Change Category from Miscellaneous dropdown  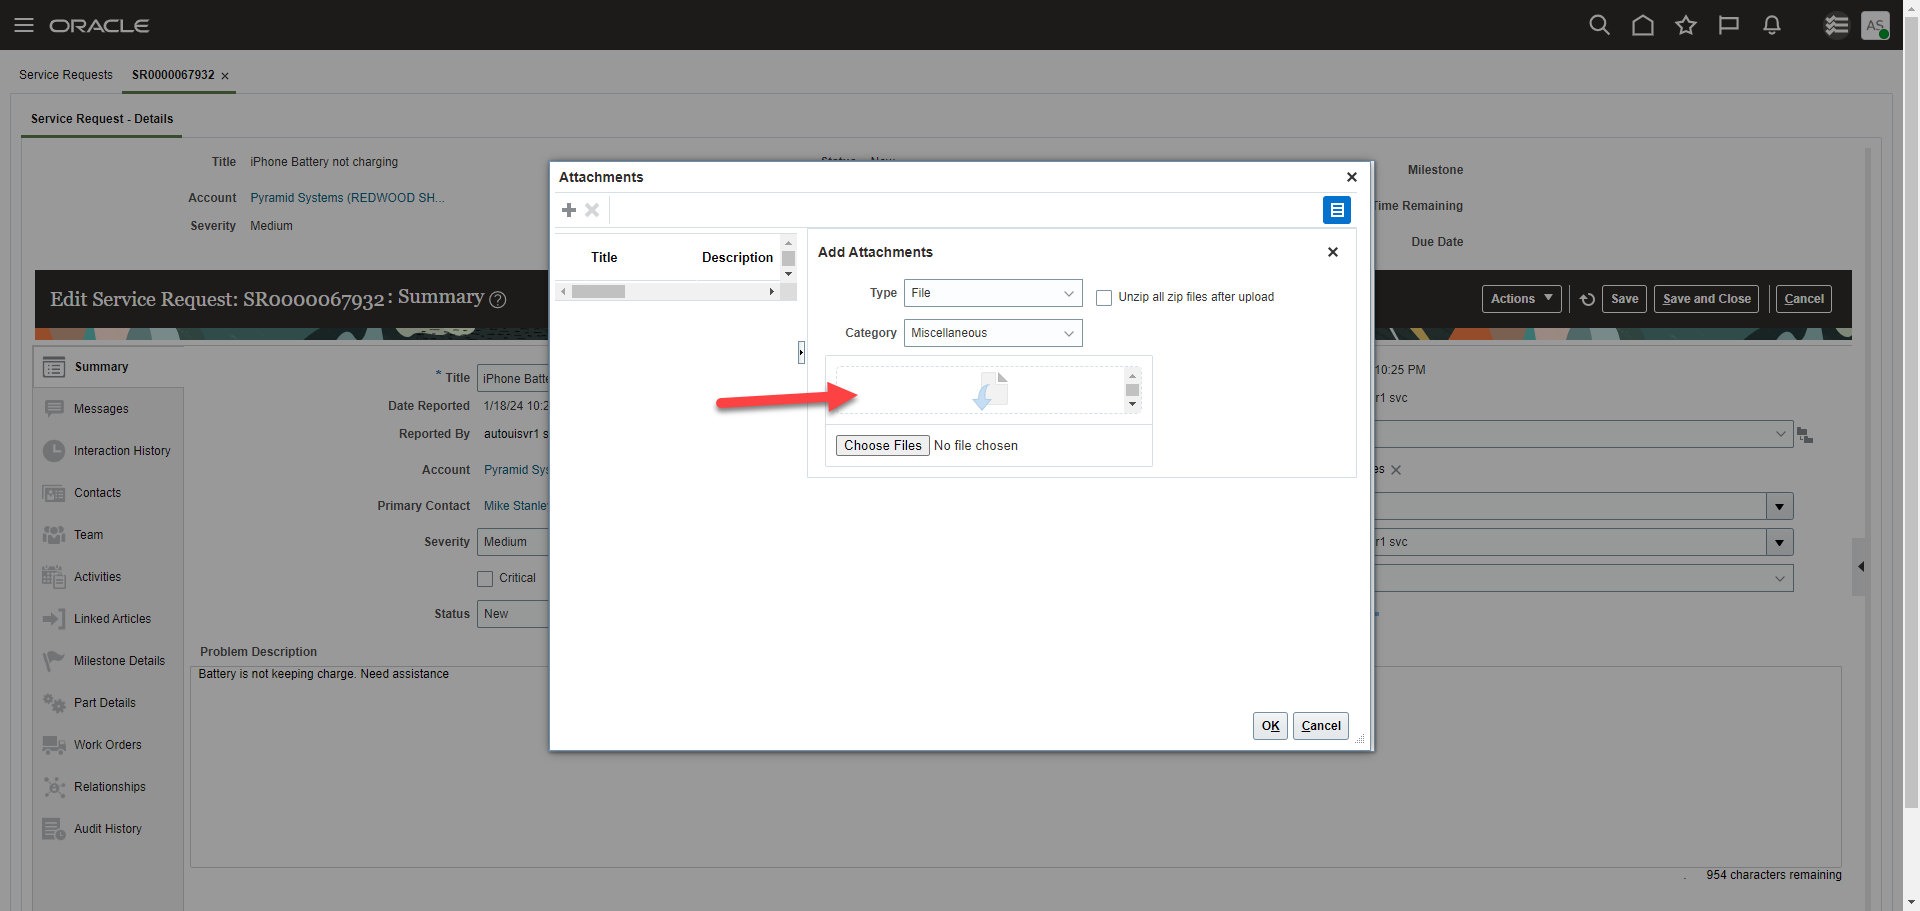[992, 333]
